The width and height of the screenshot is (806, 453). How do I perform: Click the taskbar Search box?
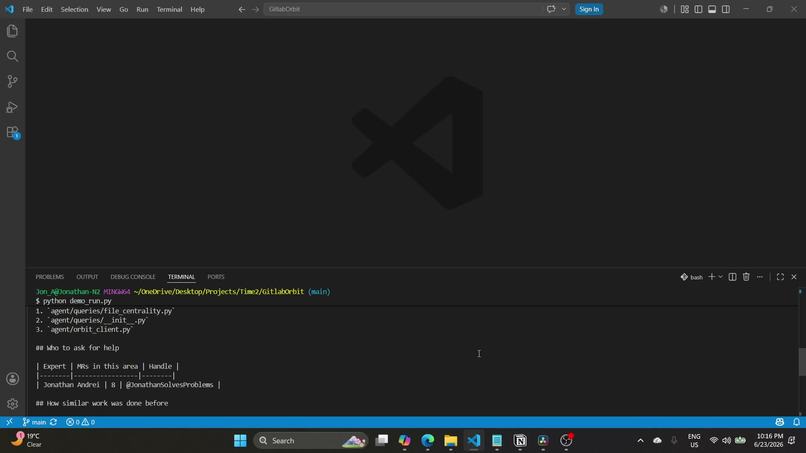pos(310,441)
